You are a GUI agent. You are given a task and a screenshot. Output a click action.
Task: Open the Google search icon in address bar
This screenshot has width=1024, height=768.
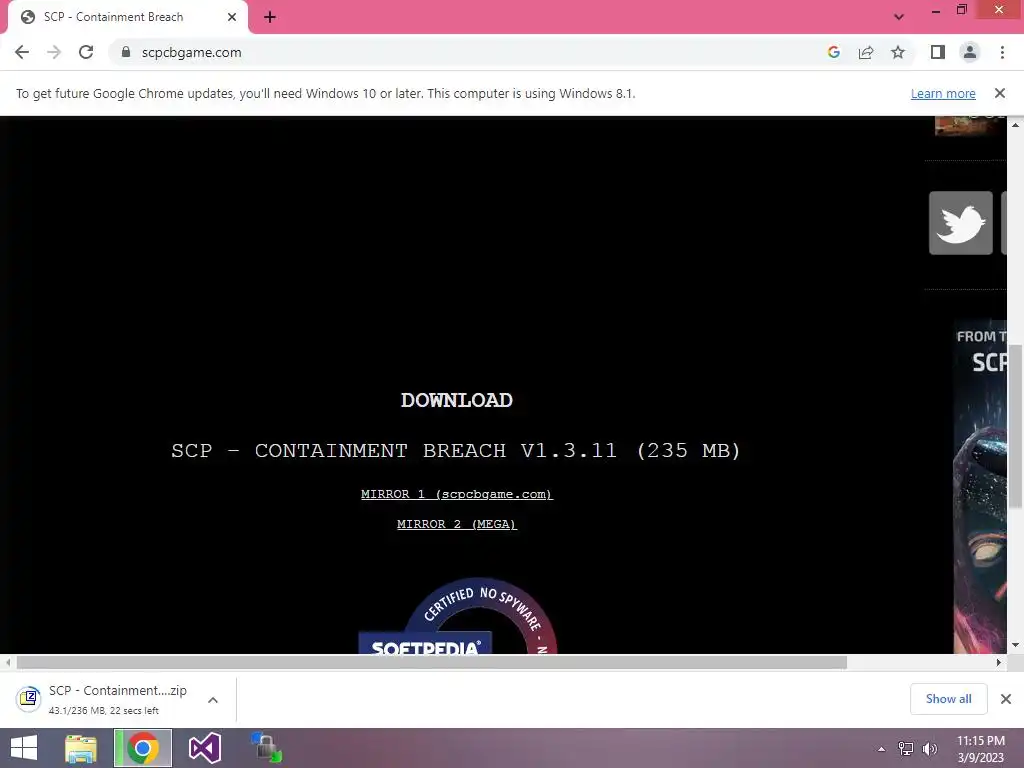833,52
